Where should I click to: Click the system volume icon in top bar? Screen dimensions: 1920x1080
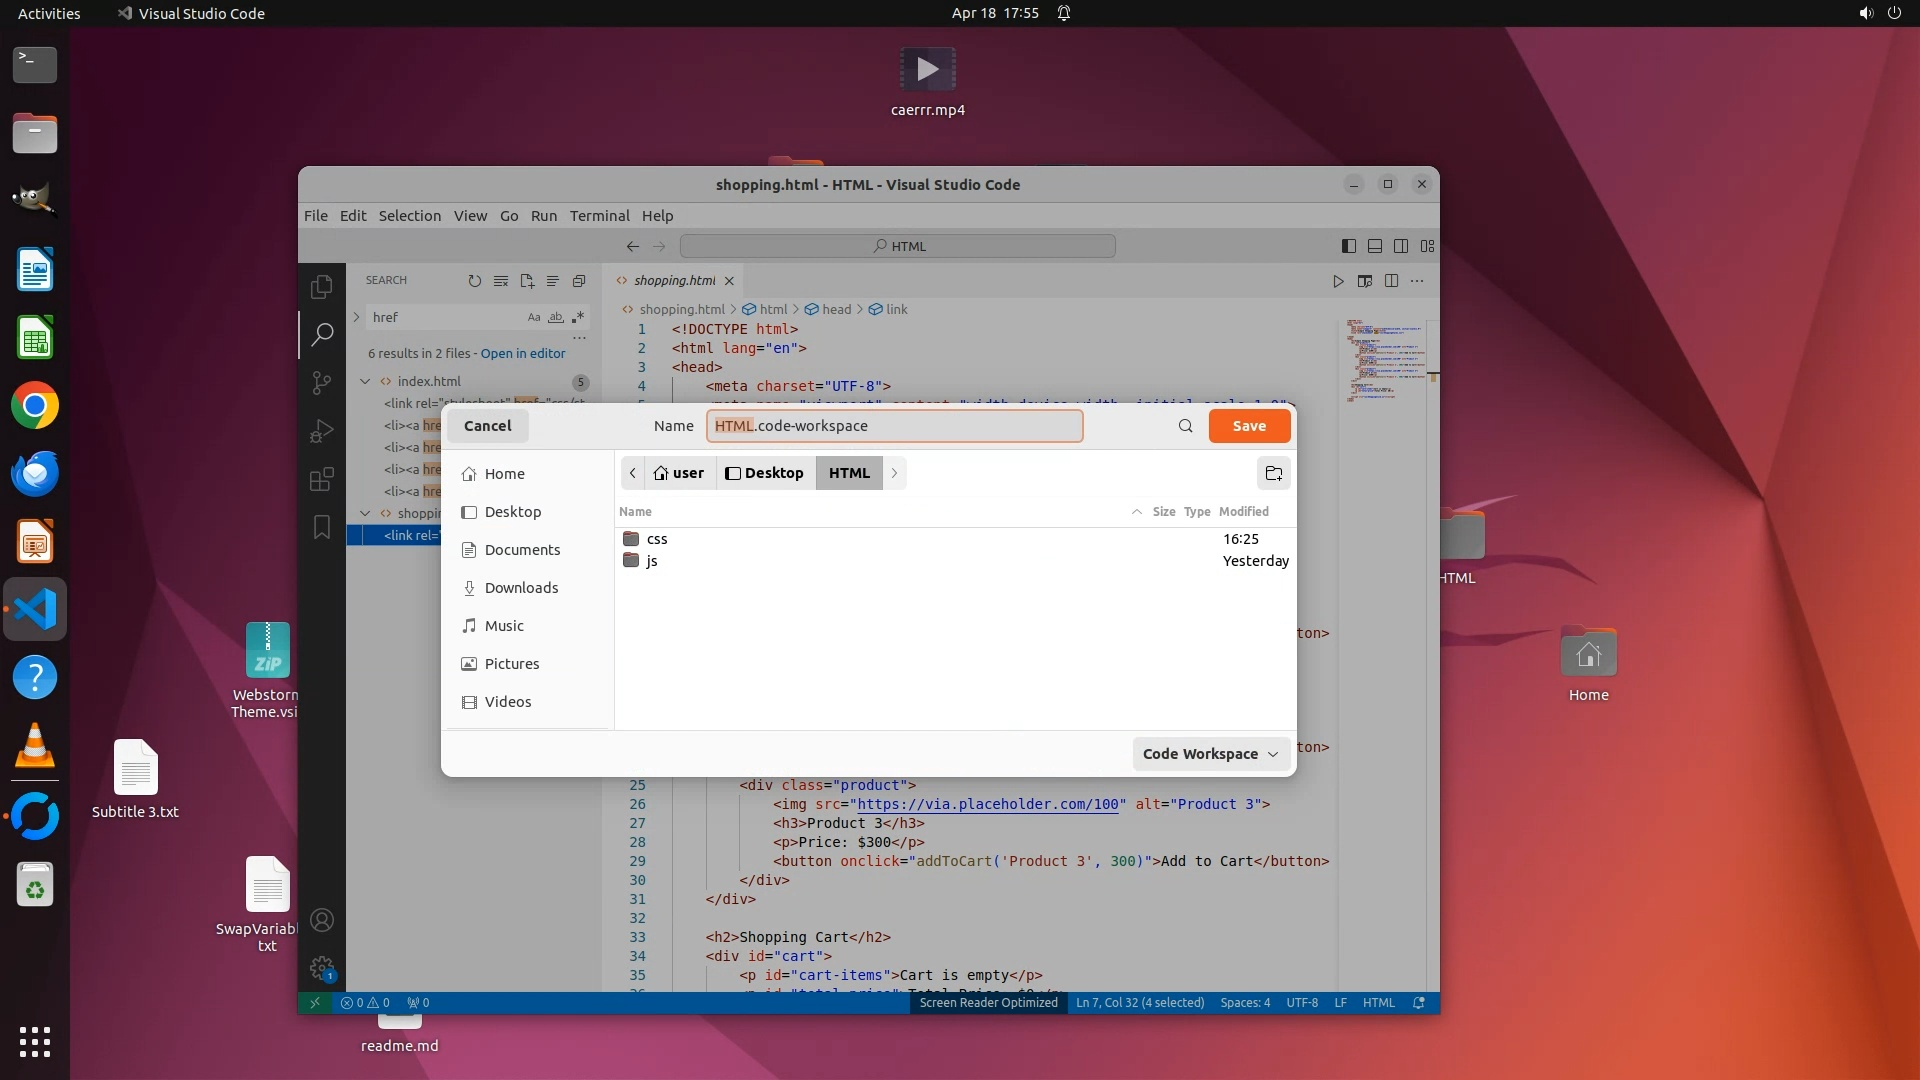pos(1865,13)
